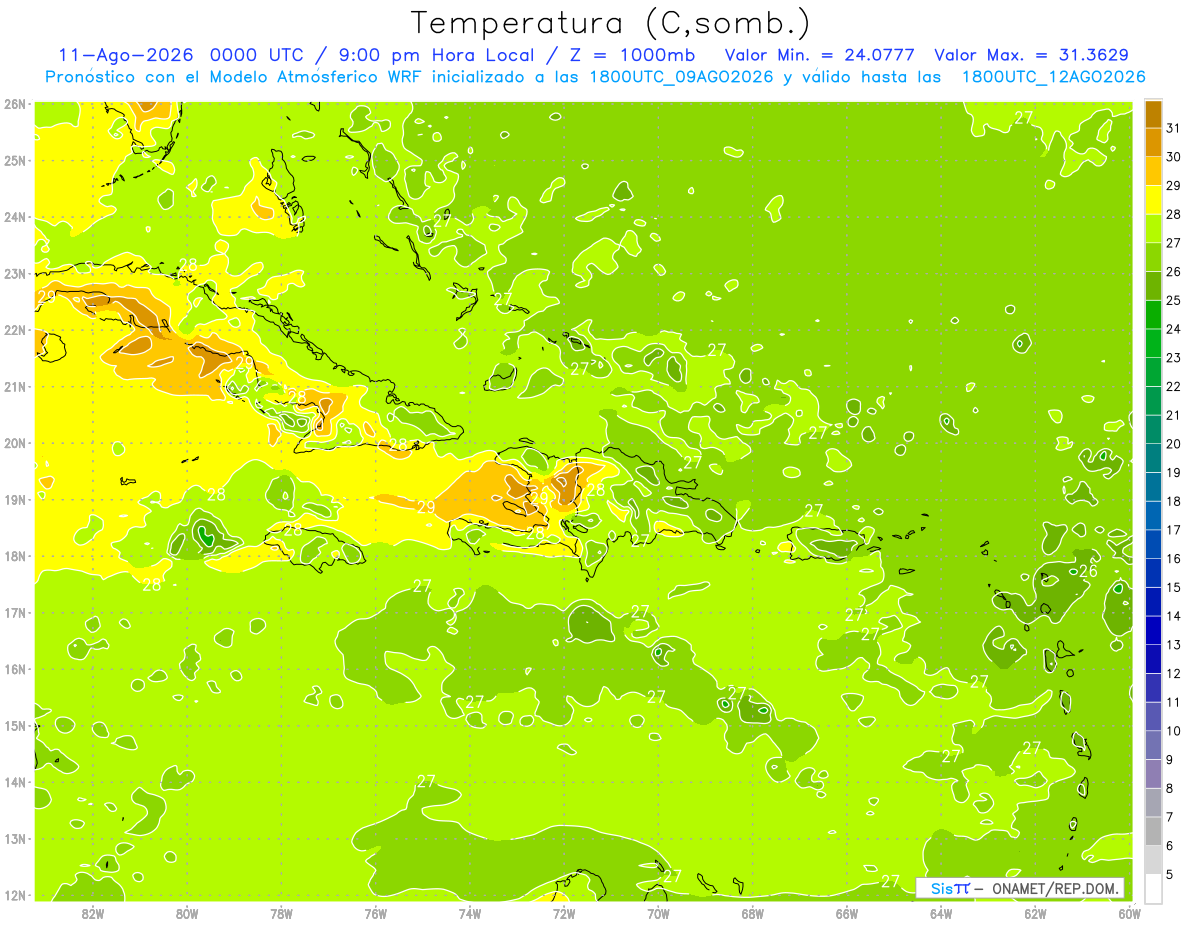Click the 17N latitude axis label
The width and height of the screenshot is (1200, 927).
tap(15, 612)
